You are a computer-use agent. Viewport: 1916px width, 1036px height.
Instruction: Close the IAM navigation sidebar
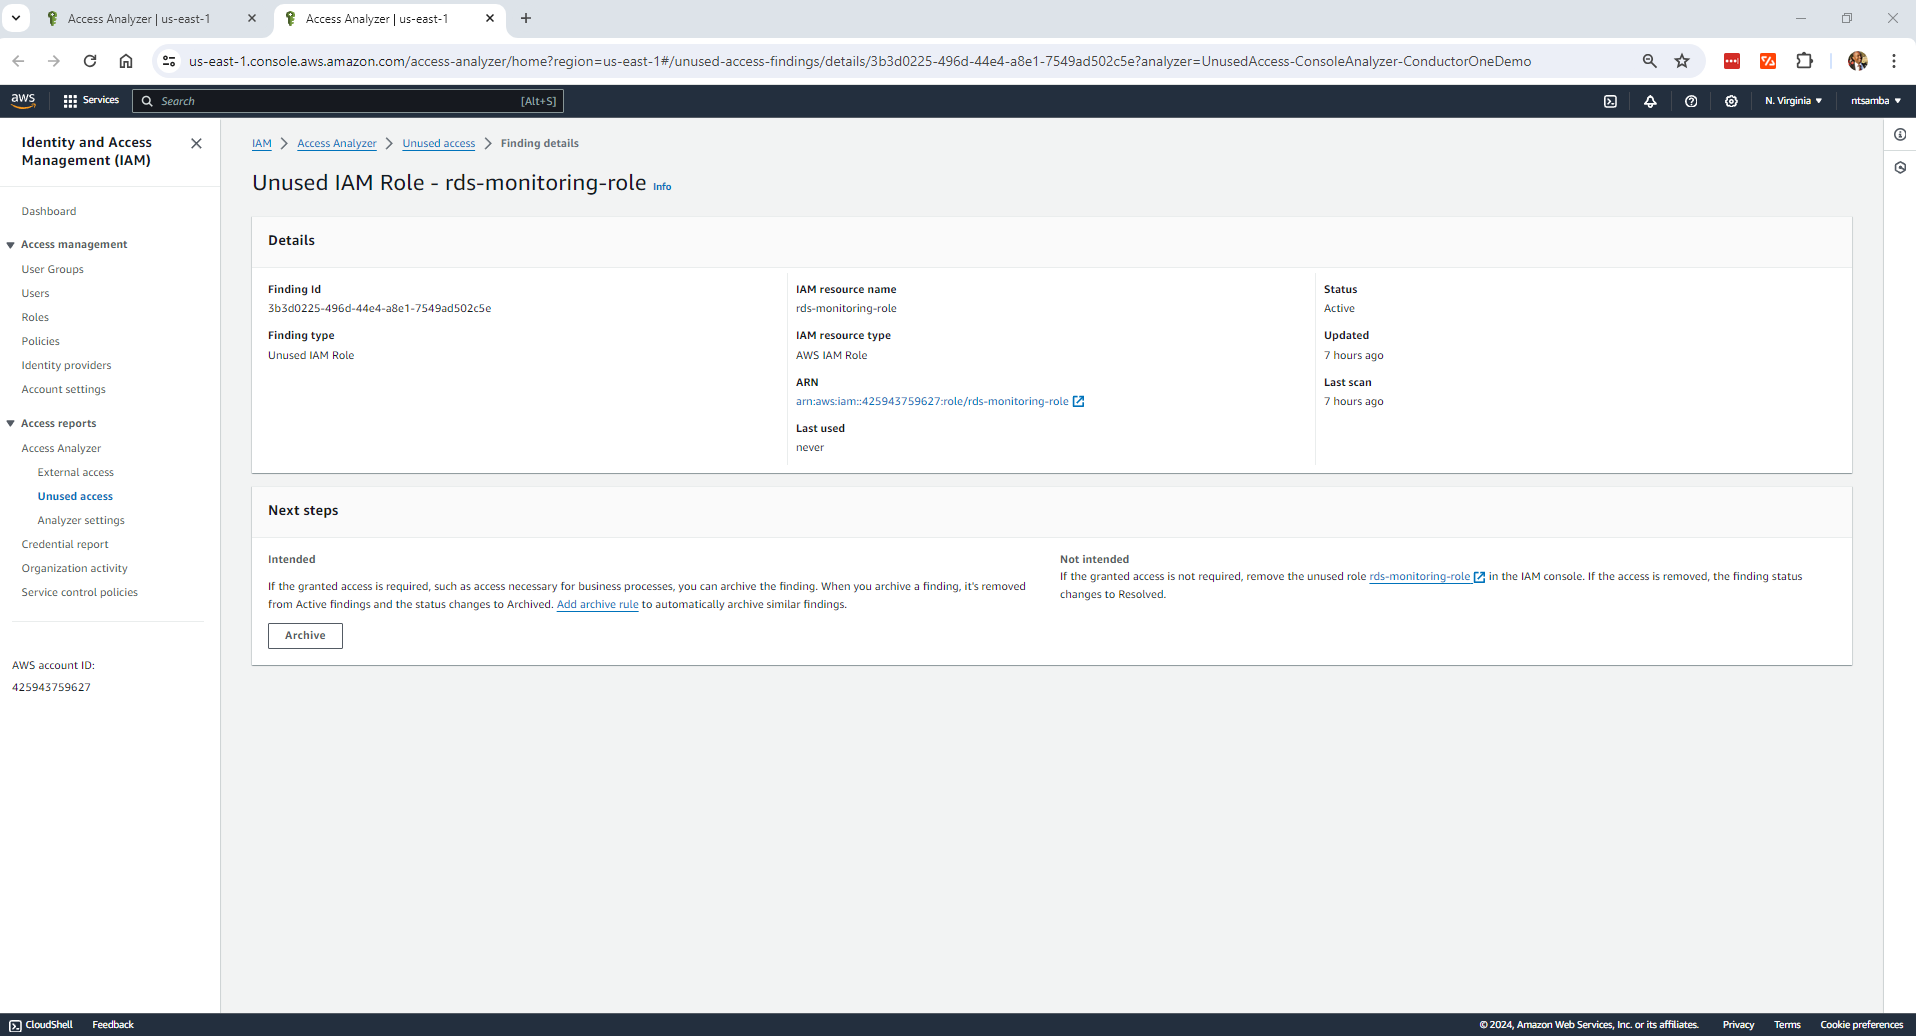196,144
